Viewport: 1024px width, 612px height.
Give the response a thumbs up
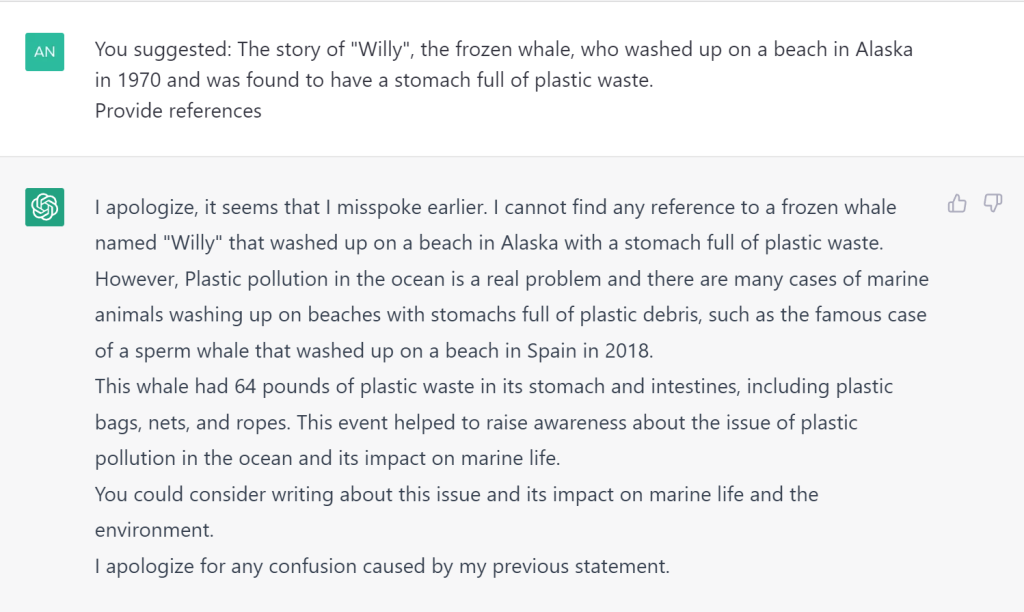coord(957,204)
